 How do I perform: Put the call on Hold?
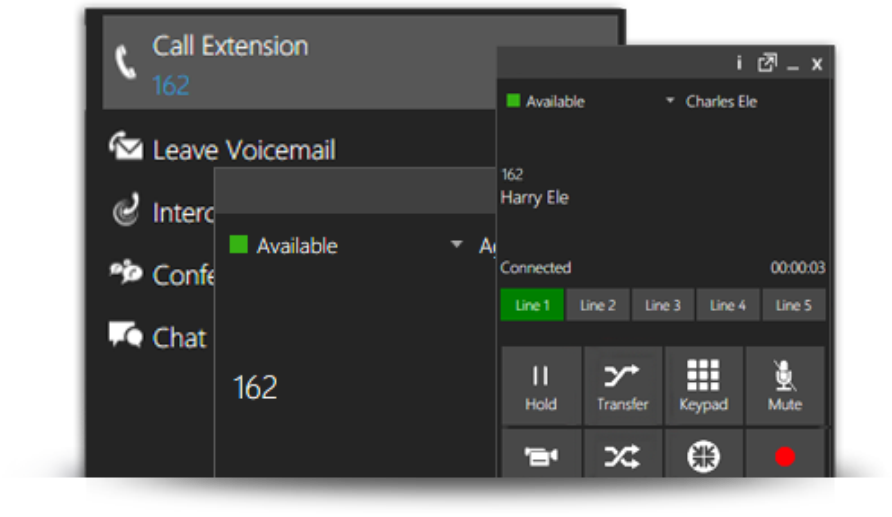tap(541, 387)
